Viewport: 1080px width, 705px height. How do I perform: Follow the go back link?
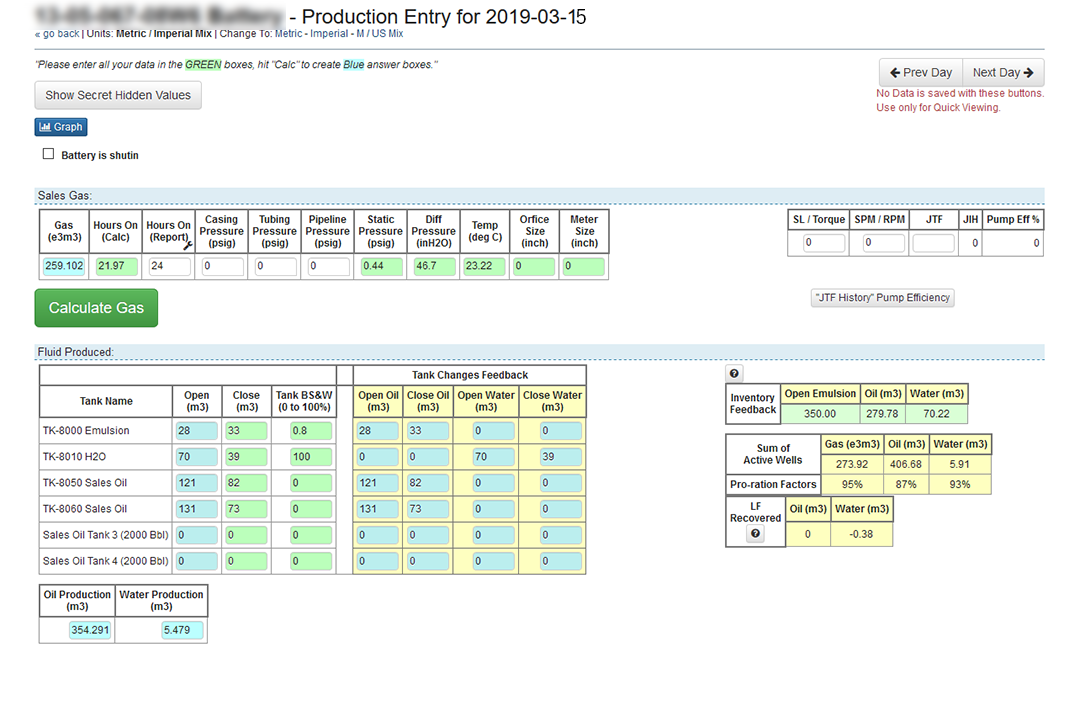click(x=57, y=33)
